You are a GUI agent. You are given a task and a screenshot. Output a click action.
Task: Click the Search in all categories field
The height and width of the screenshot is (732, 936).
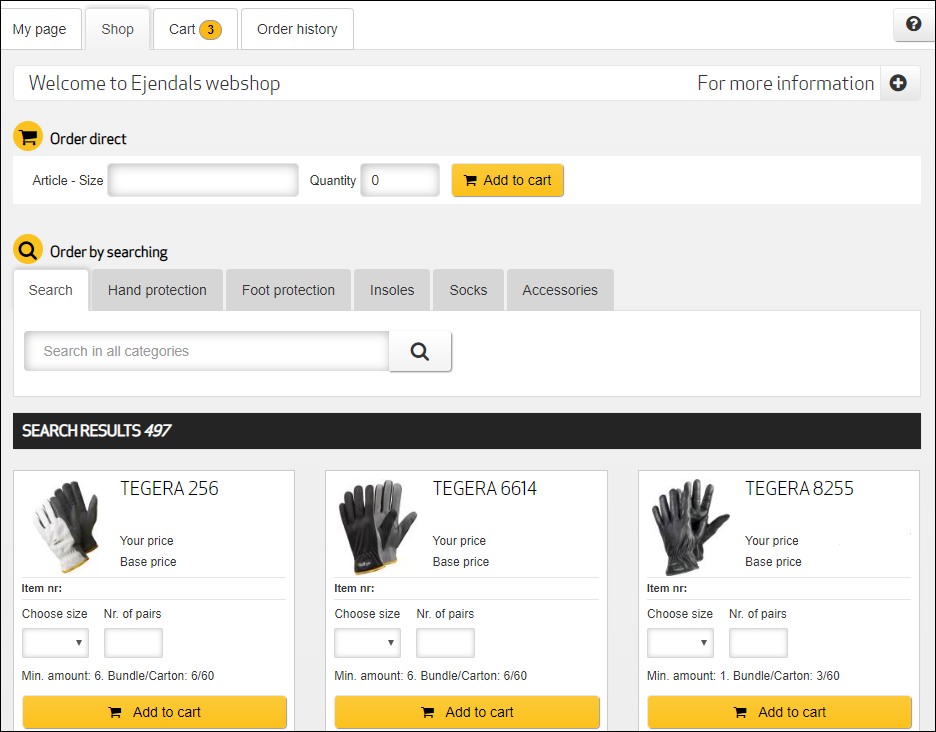coord(206,351)
